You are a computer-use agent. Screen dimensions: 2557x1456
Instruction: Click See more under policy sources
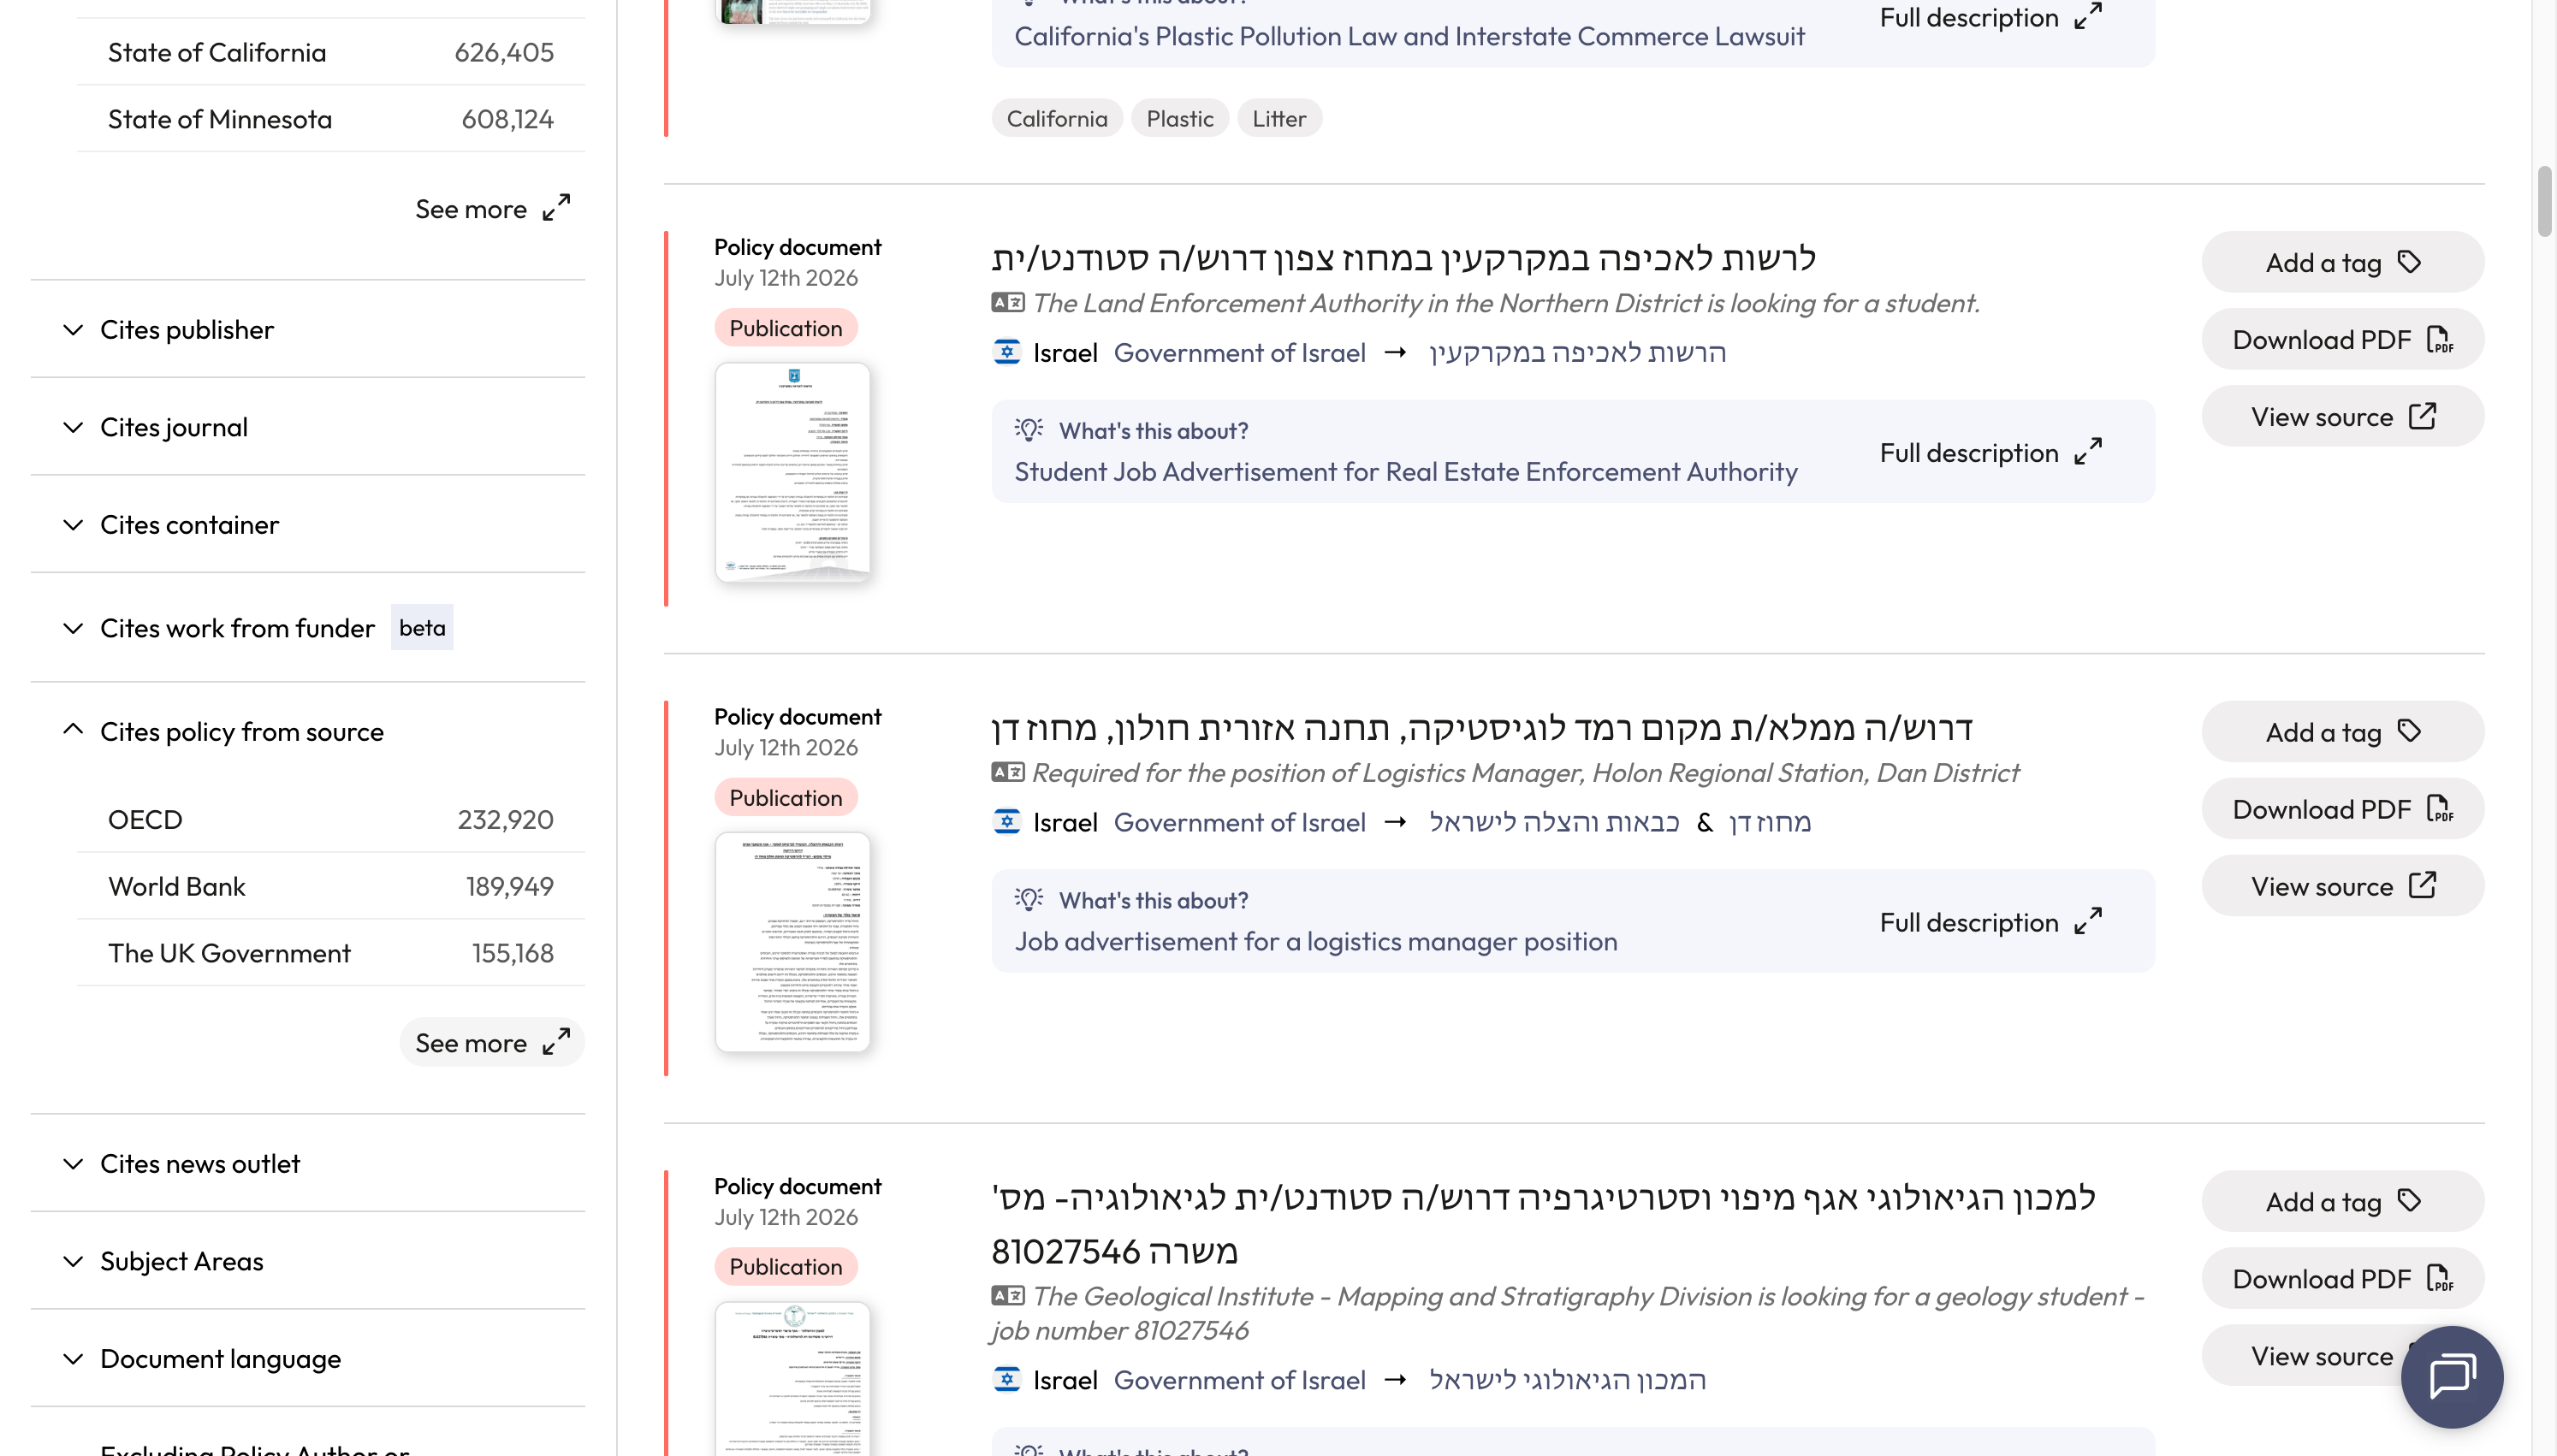coord(493,1043)
